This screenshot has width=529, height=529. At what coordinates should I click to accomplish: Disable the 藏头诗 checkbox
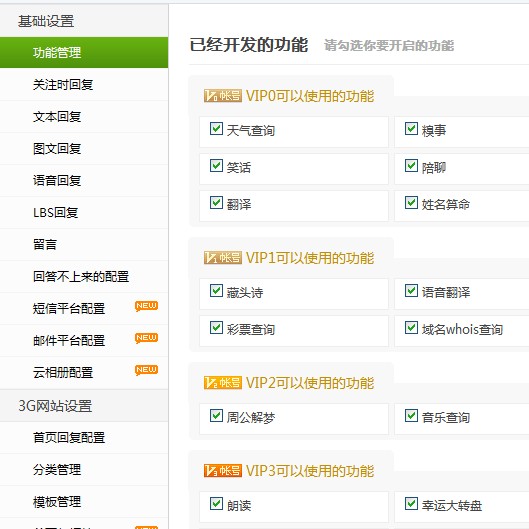pyautogui.click(x=216, y=290)
